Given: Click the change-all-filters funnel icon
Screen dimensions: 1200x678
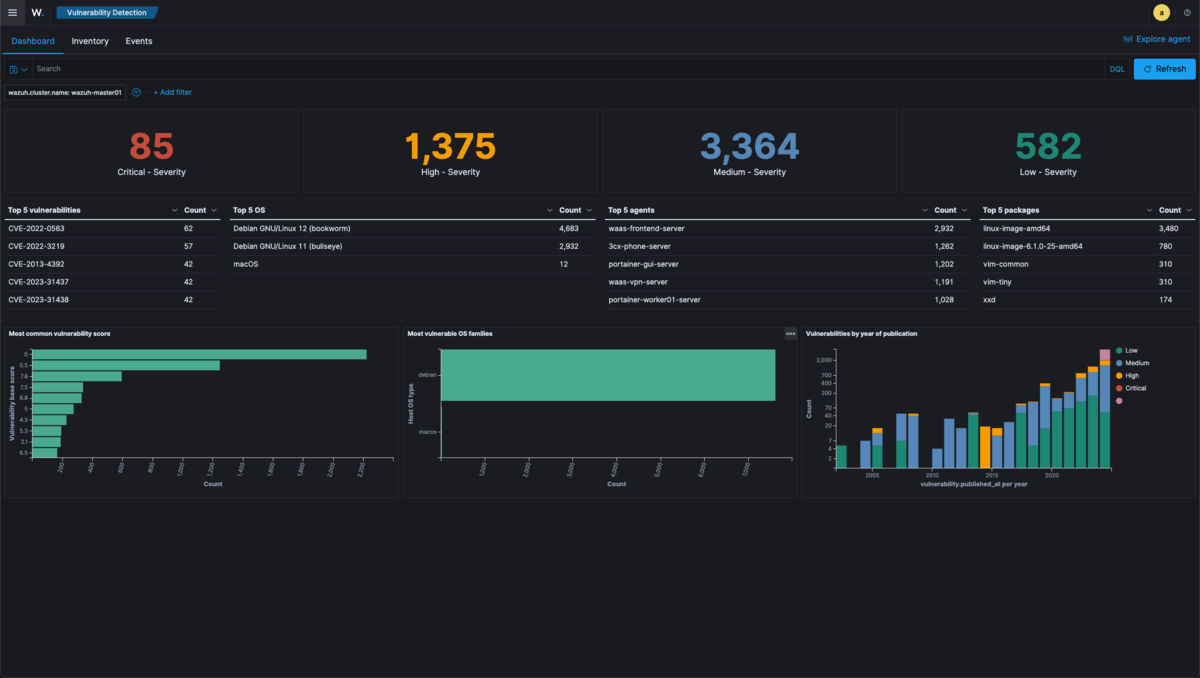Looking at the screenshot, I should [136, 92].
